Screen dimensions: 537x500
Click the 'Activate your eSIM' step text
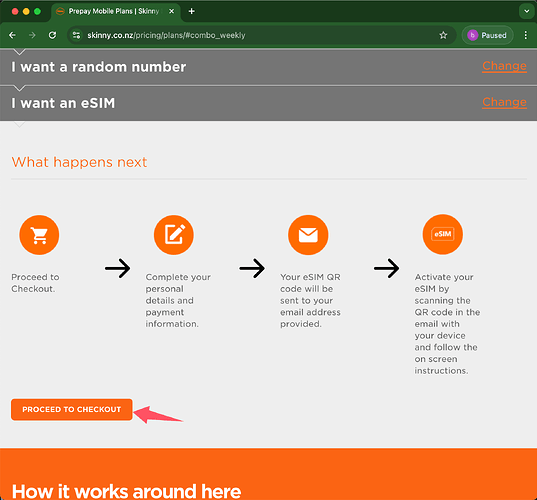447,324
